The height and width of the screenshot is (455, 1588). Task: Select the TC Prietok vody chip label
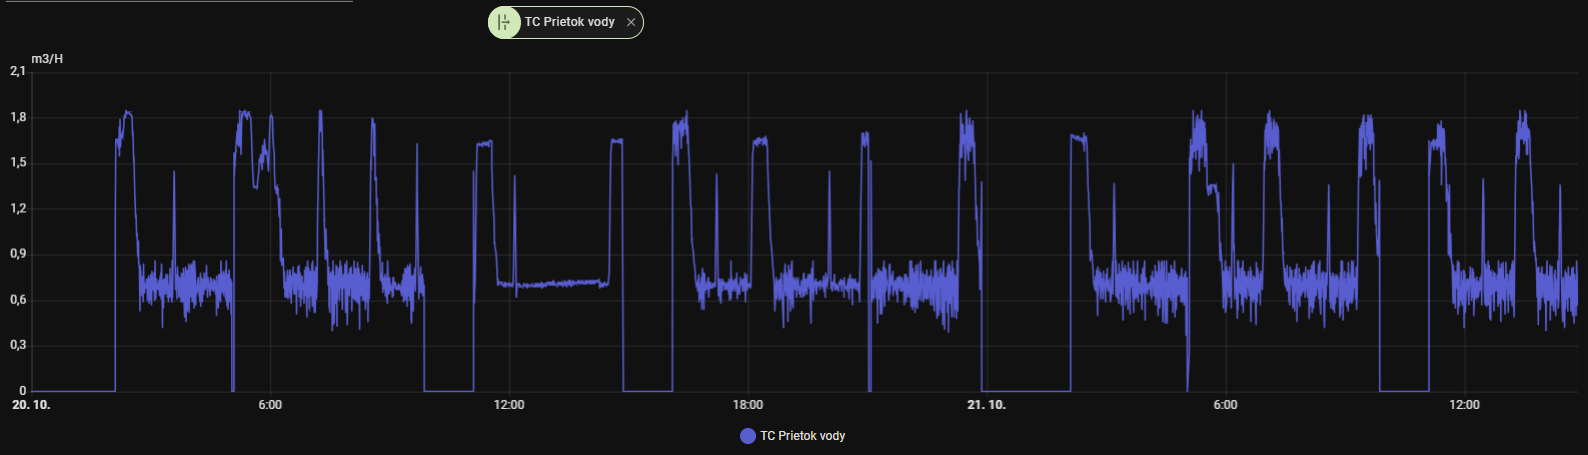(x=569, y=22)
